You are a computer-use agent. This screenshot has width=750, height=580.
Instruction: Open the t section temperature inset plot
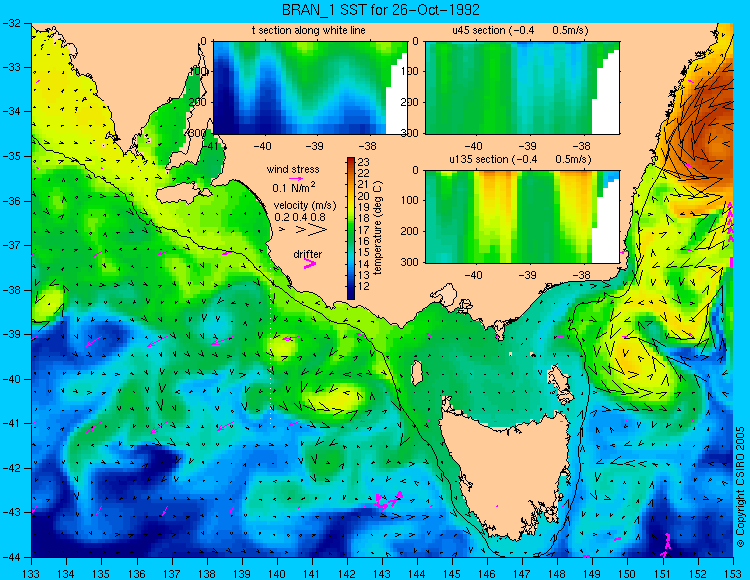click(x=310, y=88)
